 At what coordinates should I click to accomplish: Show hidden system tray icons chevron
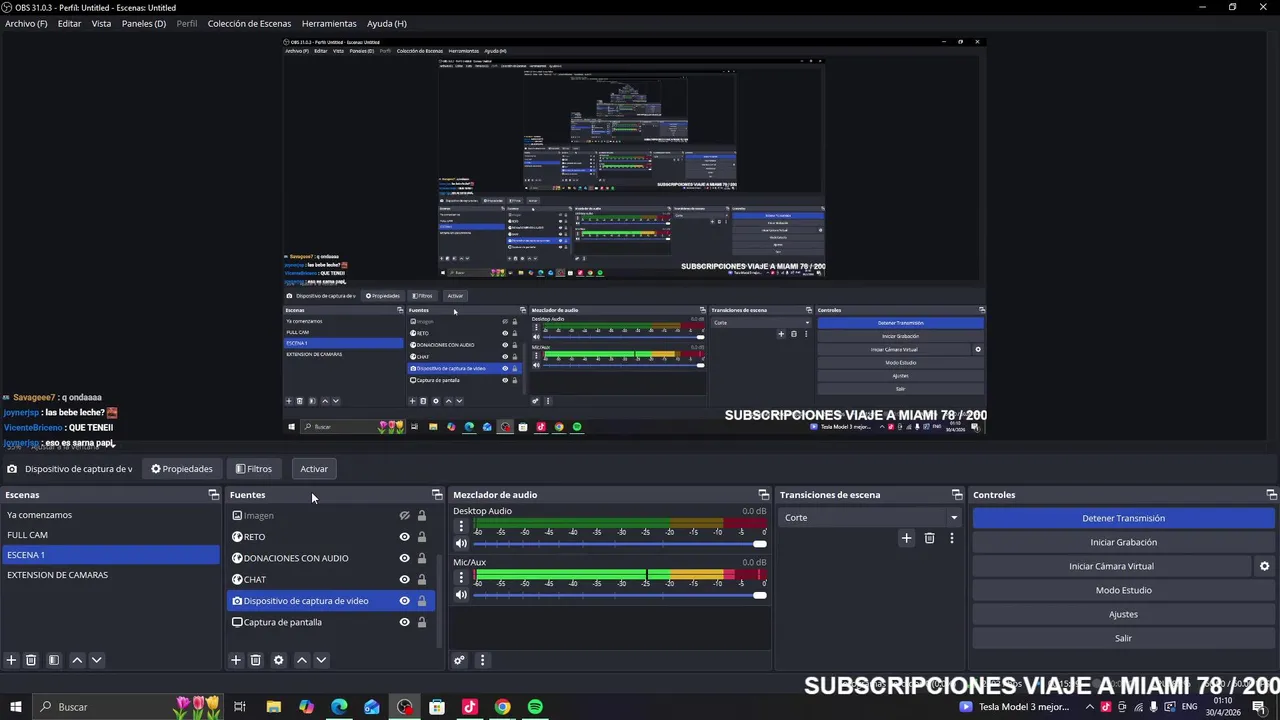click(1090, 707)
